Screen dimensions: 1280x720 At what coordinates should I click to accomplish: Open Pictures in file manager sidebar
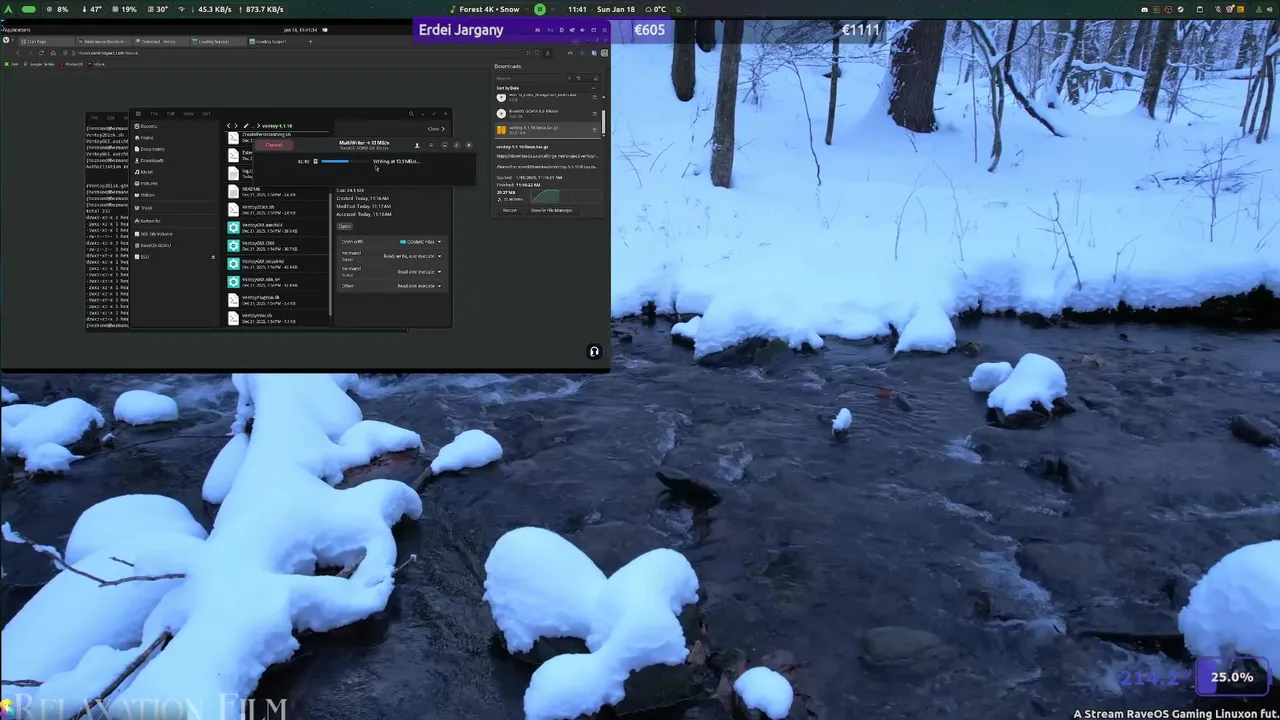(175, 183)
